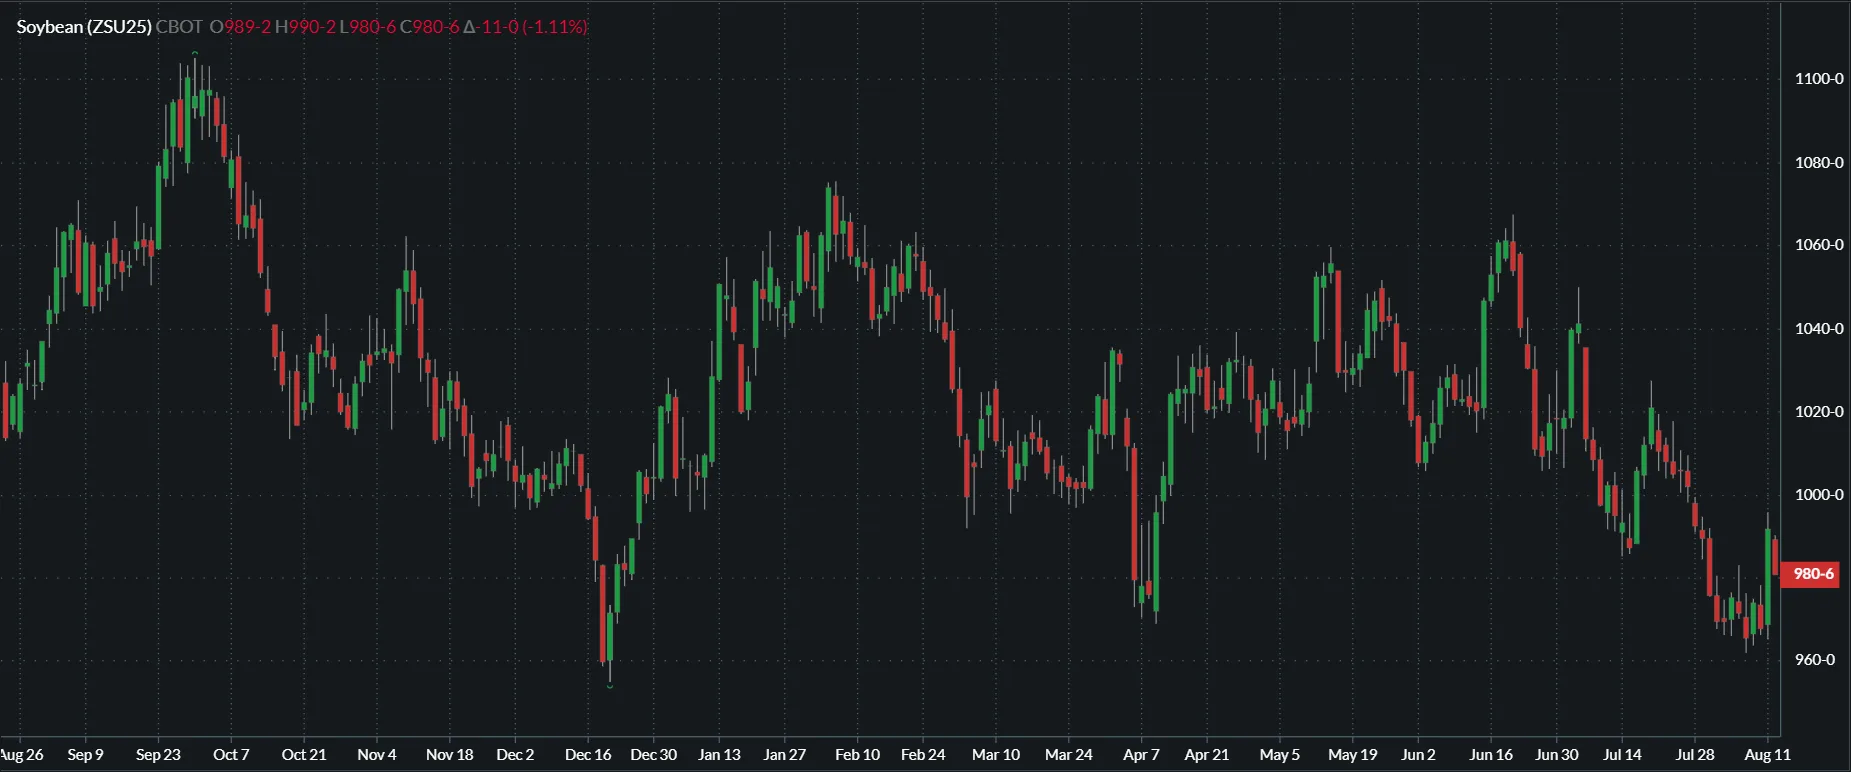
Task: Click the red 980-6 current price tag
Action: coord(1812,574)
